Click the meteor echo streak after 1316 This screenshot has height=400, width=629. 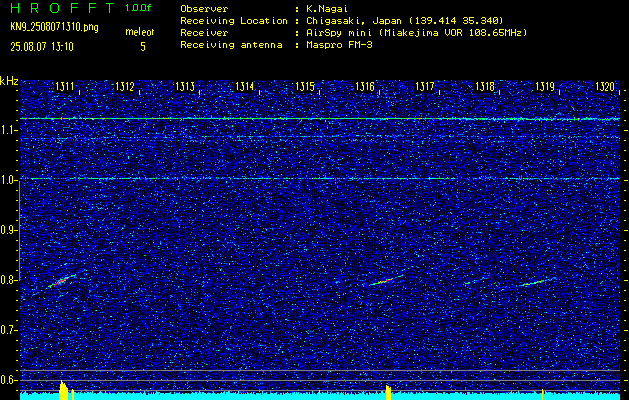[x=386, y=280]
